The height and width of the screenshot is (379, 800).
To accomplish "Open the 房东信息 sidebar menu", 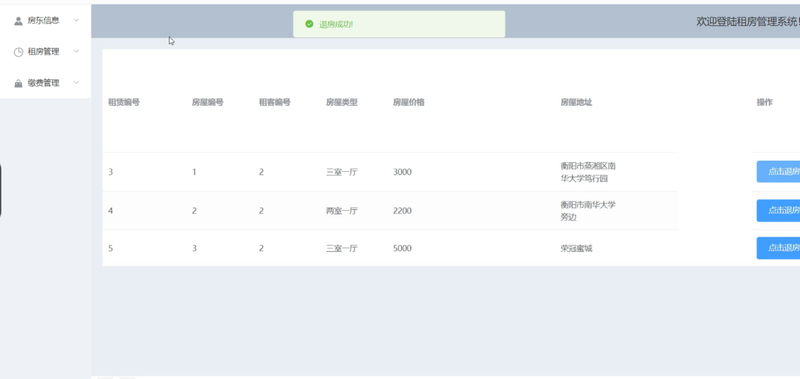I will click(45, 20).
